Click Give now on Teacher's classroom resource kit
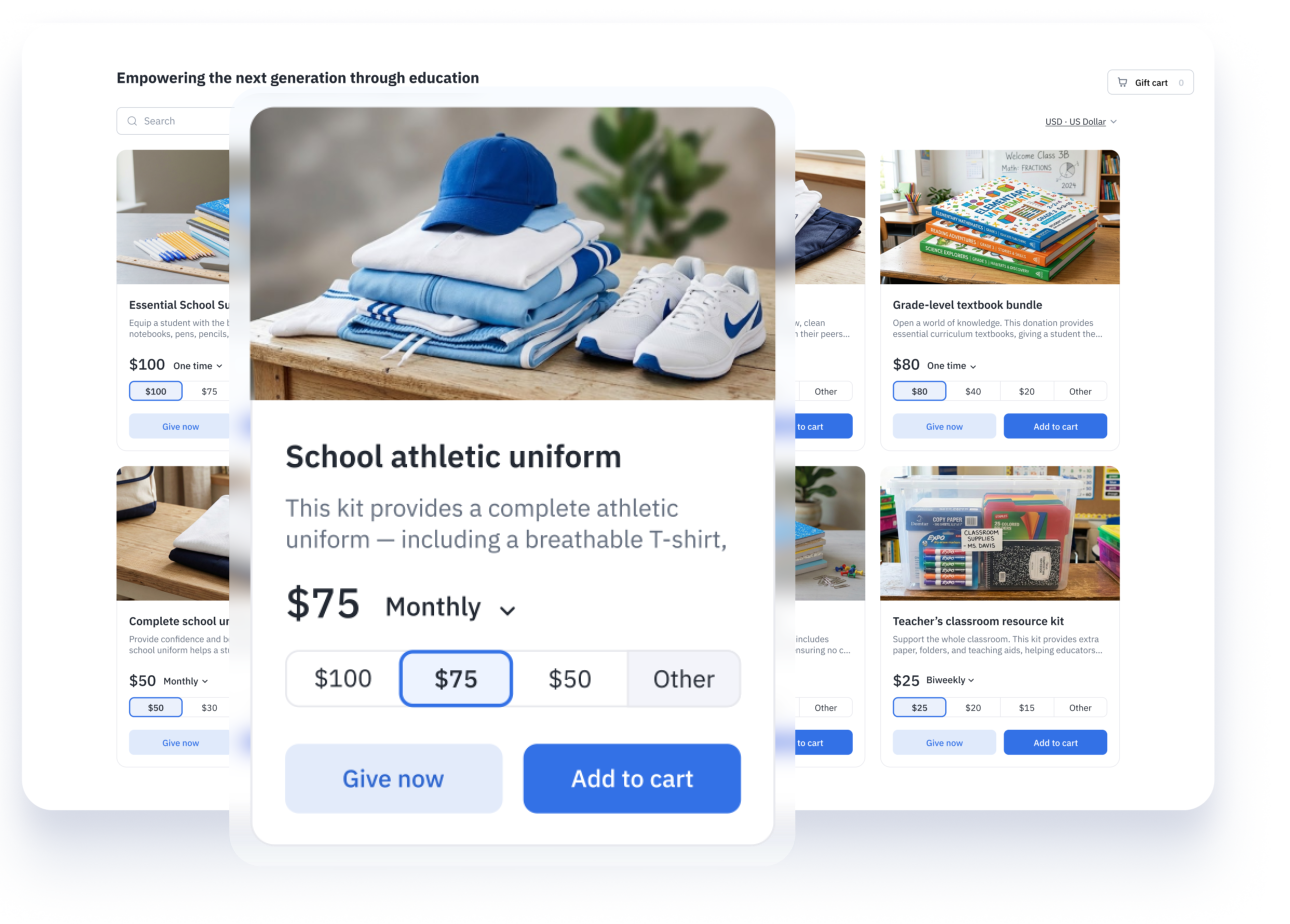This screenshot has width=1290, height=924. (944, 742)
